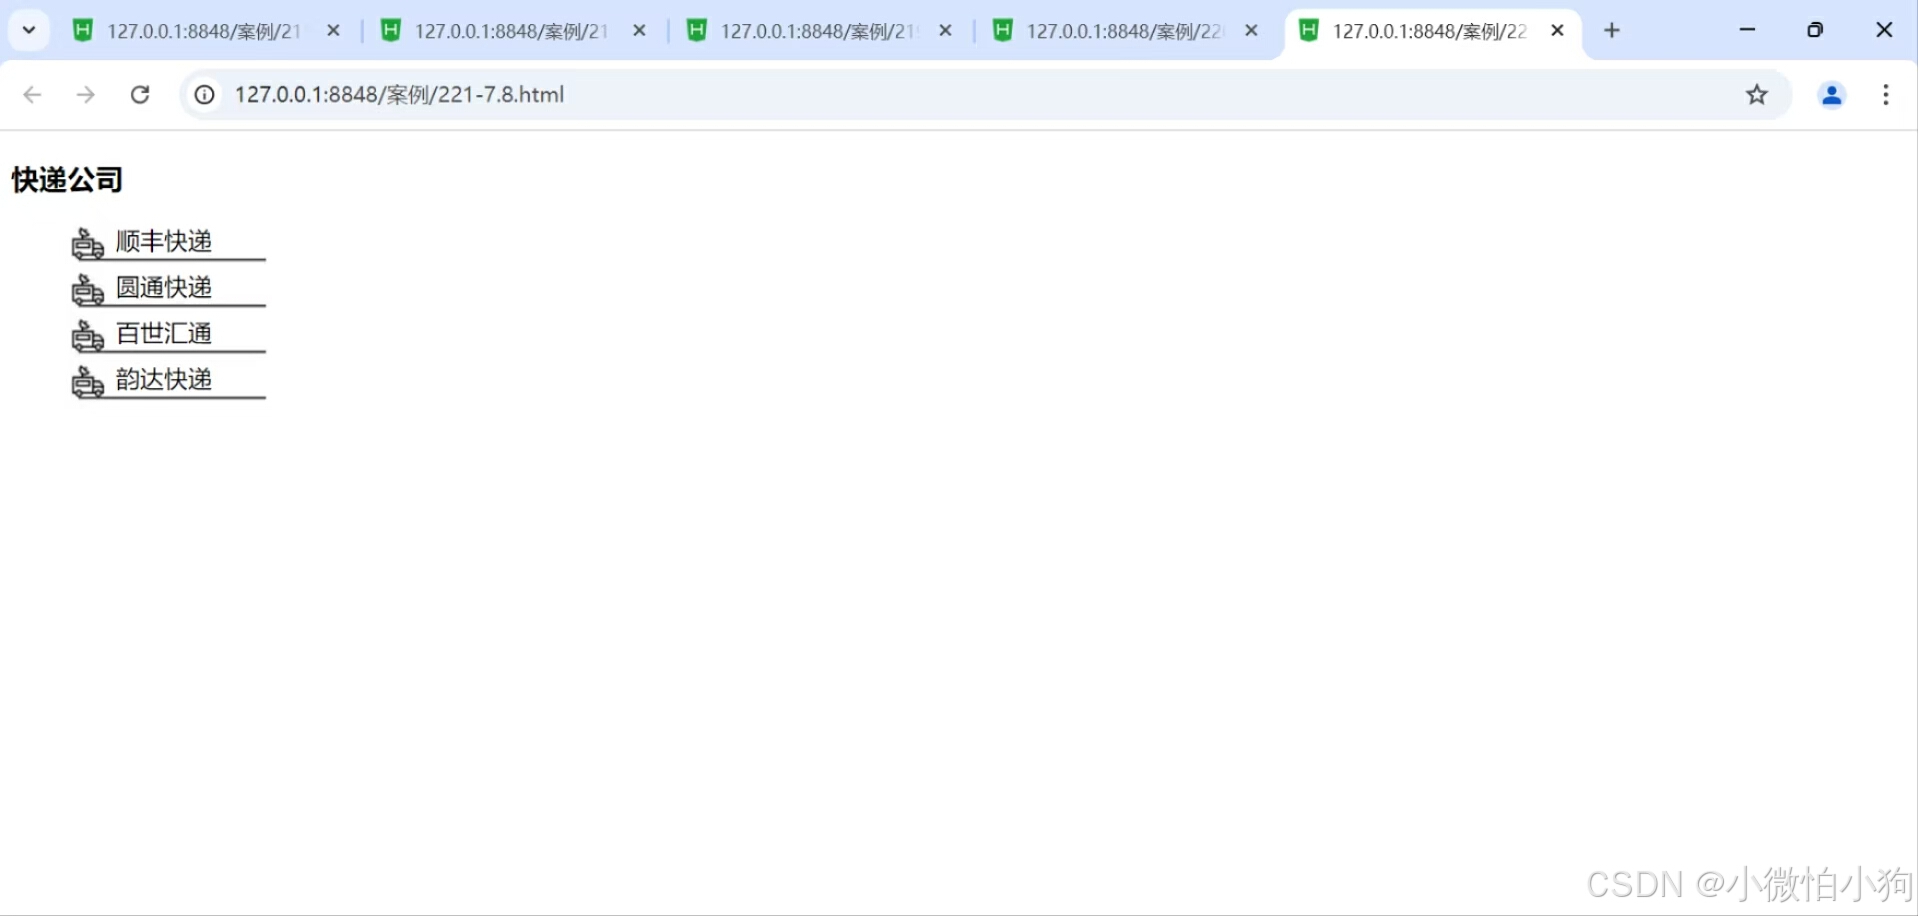Close the fourth browser tab
1918x916 pixels.
[1252, 31]
